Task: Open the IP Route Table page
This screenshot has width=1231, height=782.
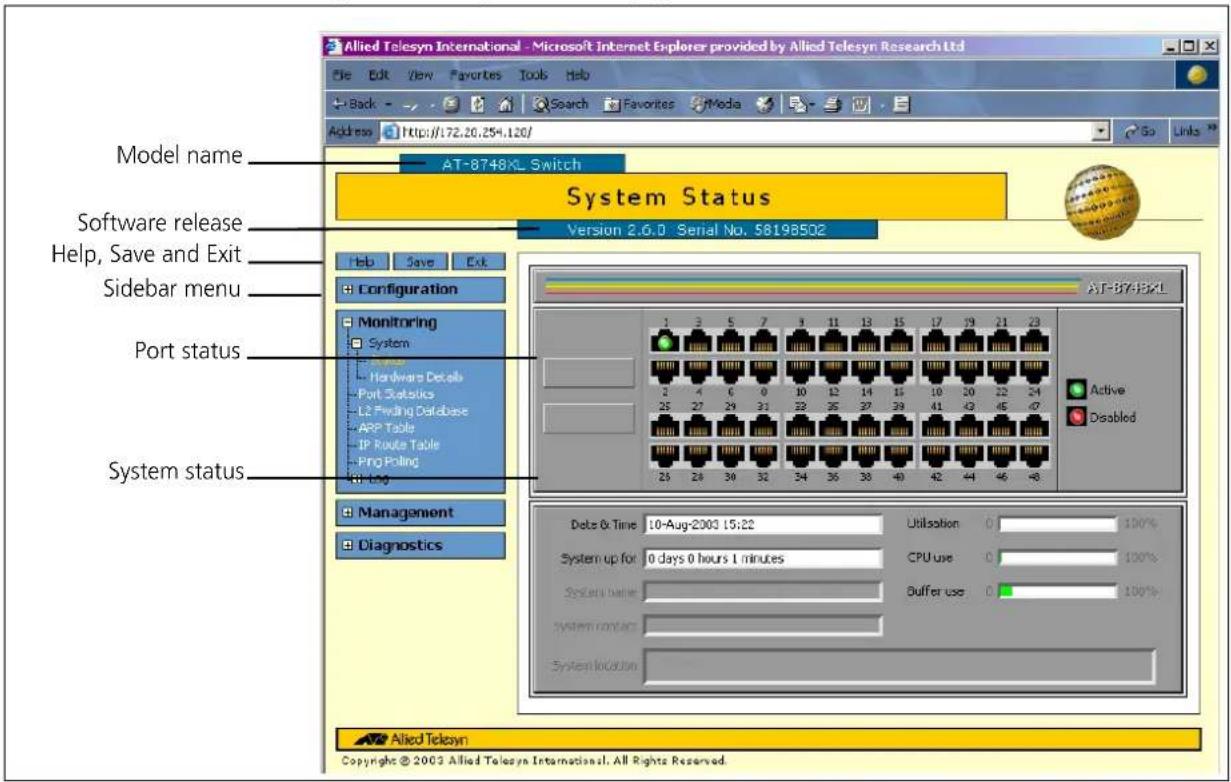Action: [x=397, y=444]
